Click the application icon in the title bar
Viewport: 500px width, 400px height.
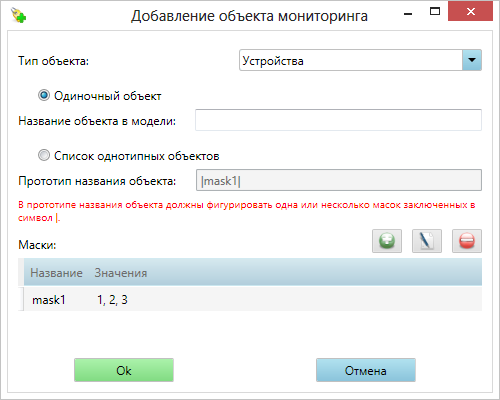(x=18, y=15)
